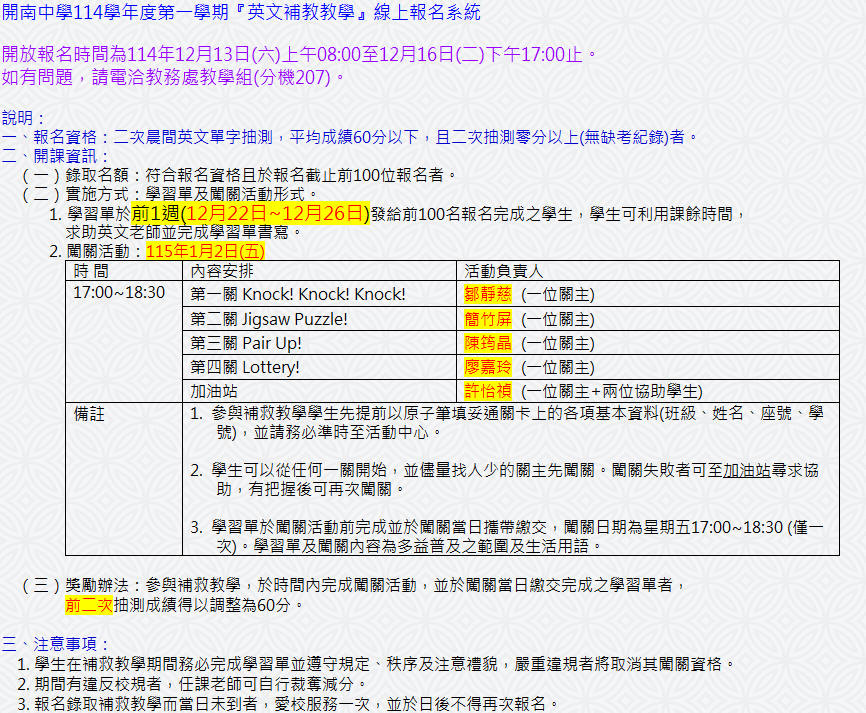Click the highlighted name 廖嘉玲
Viewport: 866px width, 713px height.
(488, 367)
